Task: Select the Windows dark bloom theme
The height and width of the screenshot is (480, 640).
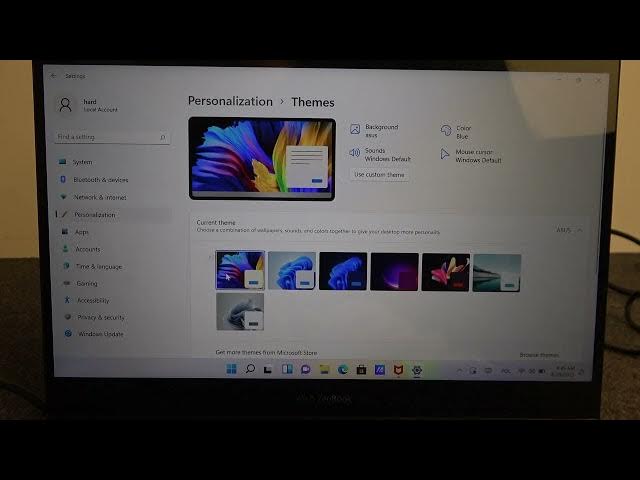Action: 343,271
